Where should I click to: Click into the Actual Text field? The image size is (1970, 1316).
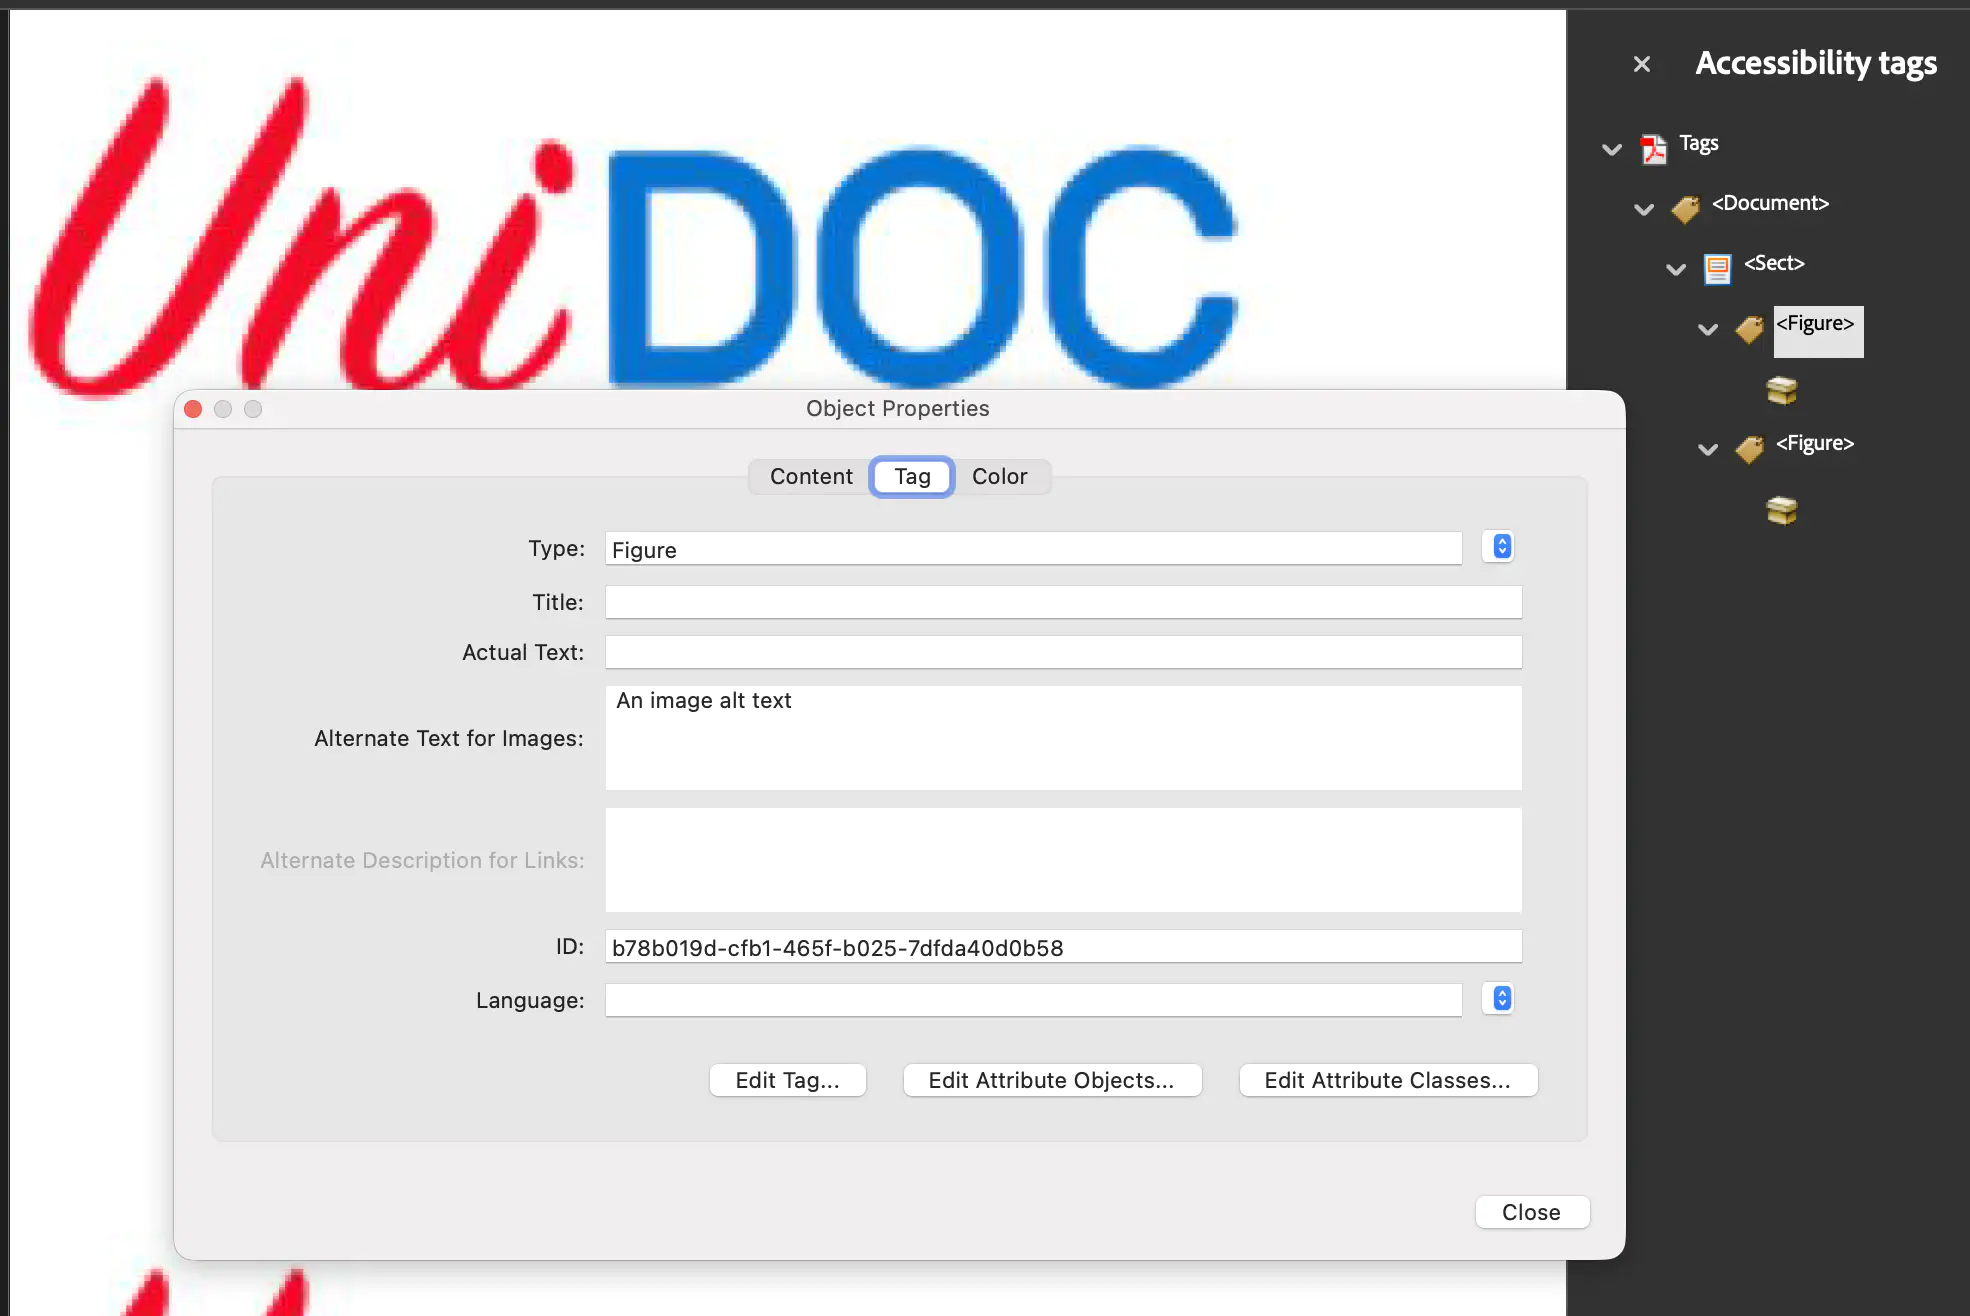pyautogui.click(x=1063, y=652)
